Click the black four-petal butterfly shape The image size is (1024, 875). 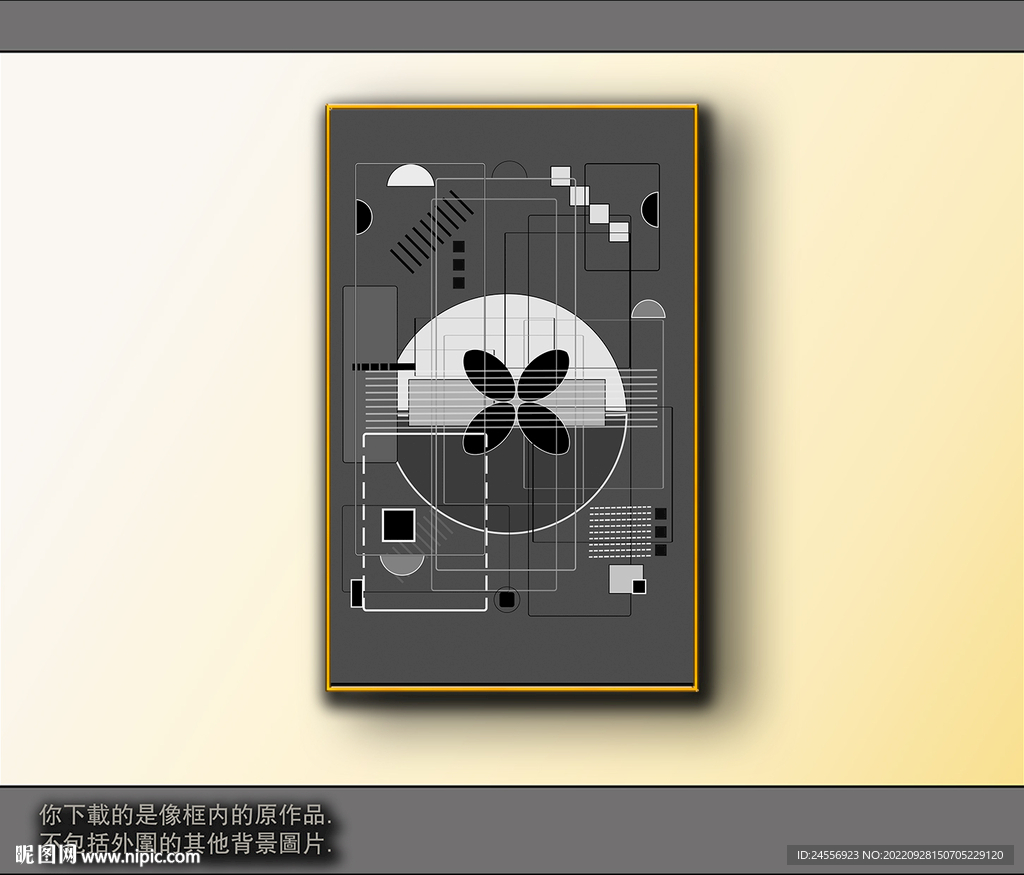click(516, 402)
